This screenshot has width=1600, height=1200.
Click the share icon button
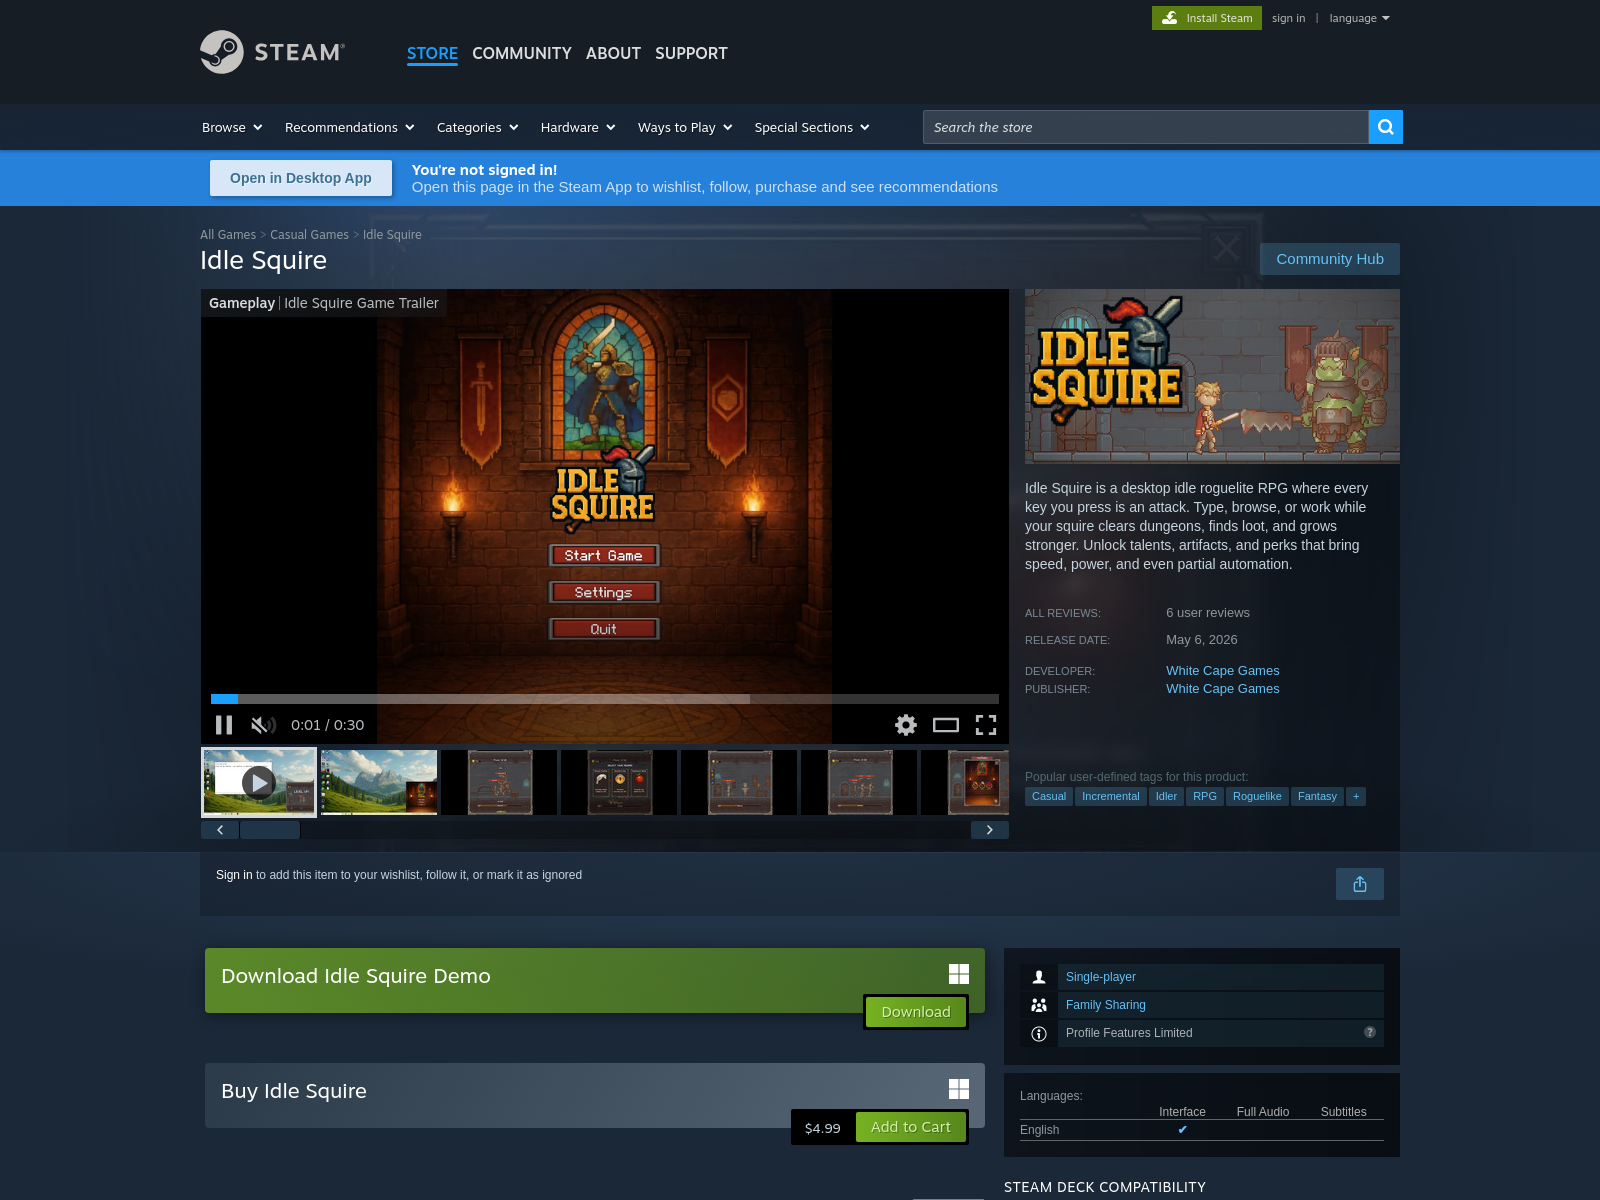click(1360, 884)
